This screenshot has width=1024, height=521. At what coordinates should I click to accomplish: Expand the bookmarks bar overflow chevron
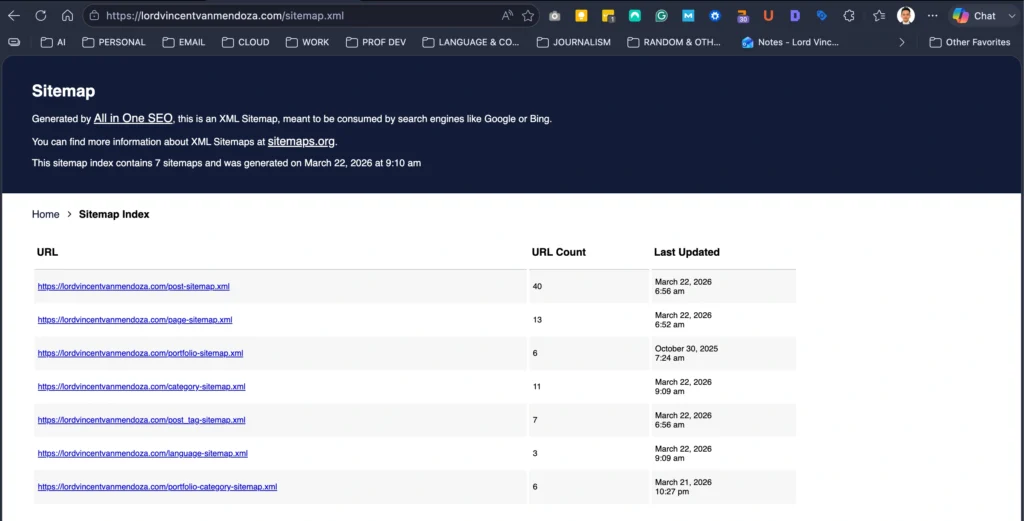click(902, 42)
